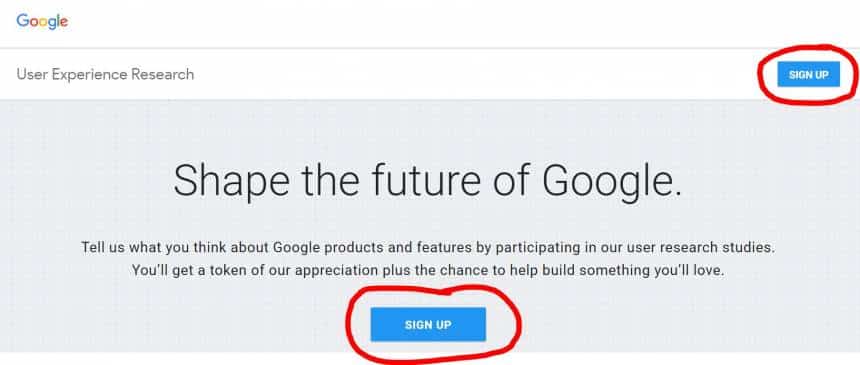The image size is (860, 365).
Task: Click the SIGN UP button beside User Experience Research
Action: click(808, 75)
